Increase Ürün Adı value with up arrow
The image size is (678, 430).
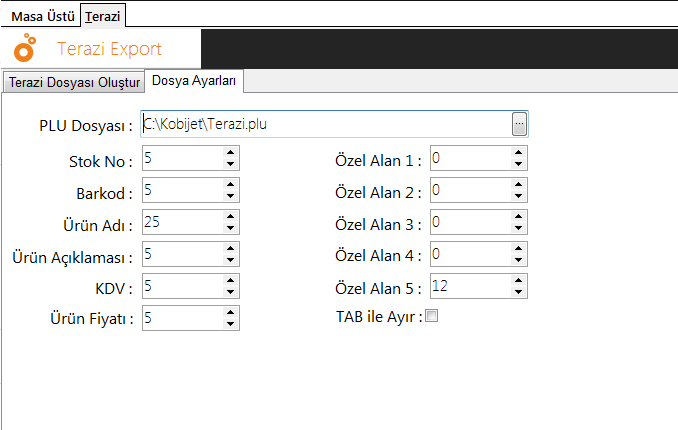[230, 216]
